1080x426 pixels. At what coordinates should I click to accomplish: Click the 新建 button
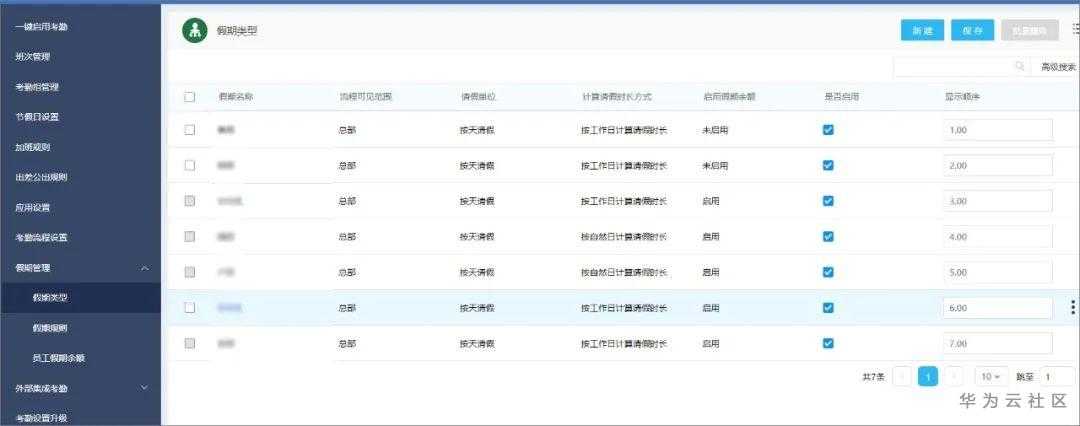click(x=923, y=30)
